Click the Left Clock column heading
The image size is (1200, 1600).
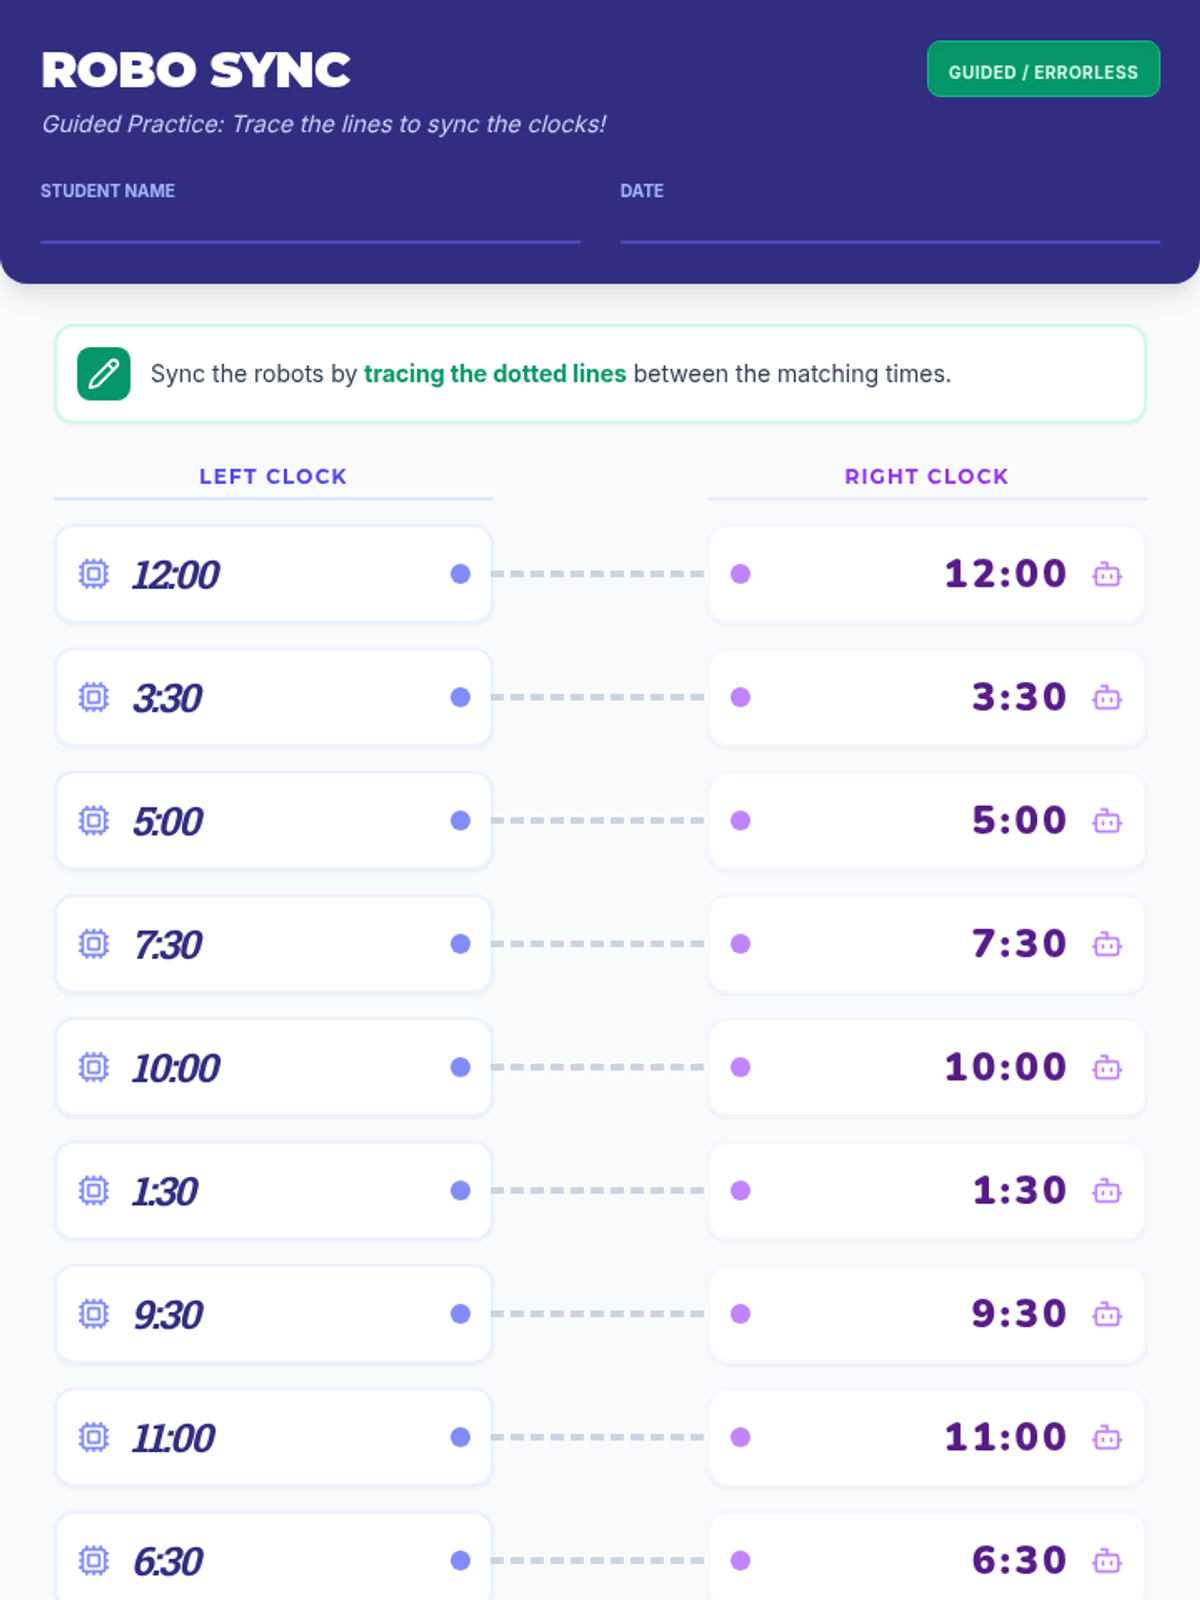tap(273, 477)
